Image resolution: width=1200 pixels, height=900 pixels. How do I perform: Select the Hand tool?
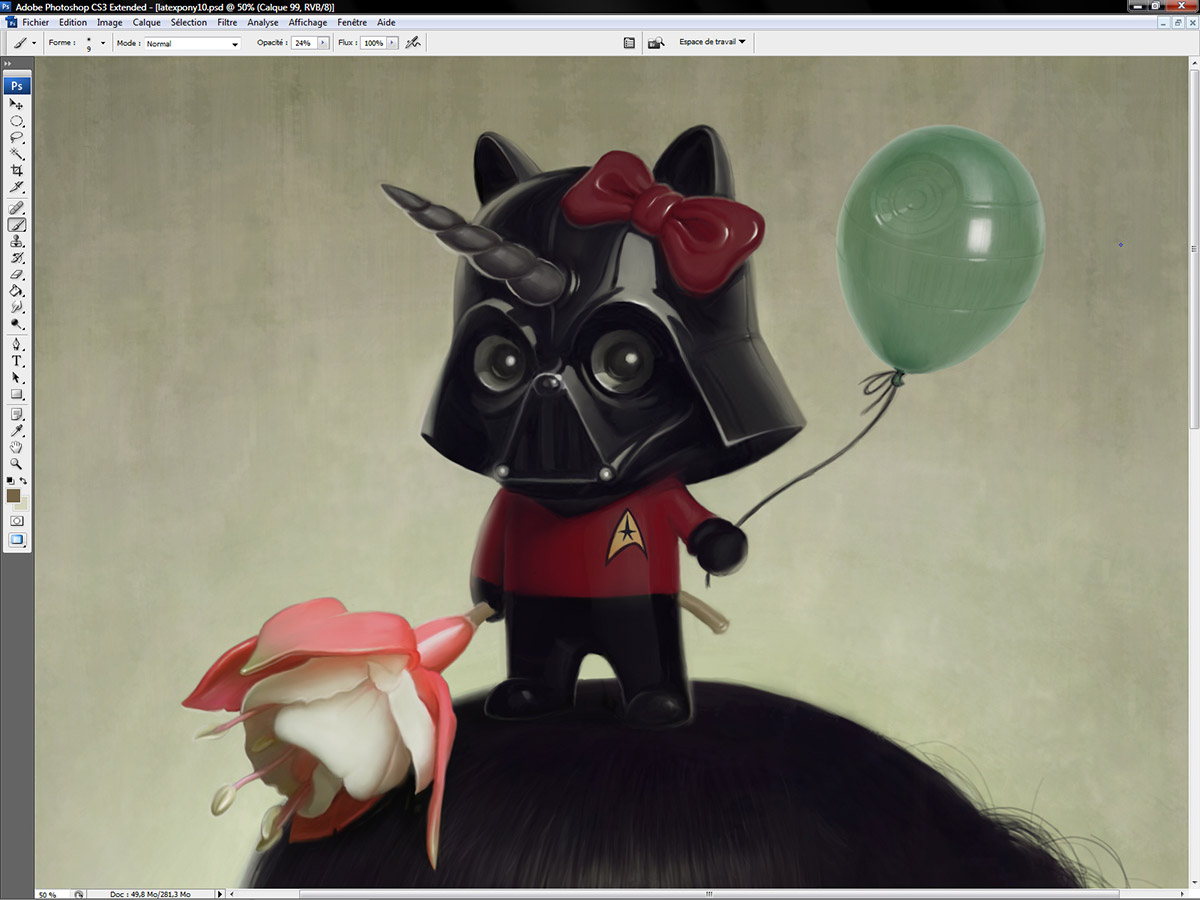[x=17, y=448]
